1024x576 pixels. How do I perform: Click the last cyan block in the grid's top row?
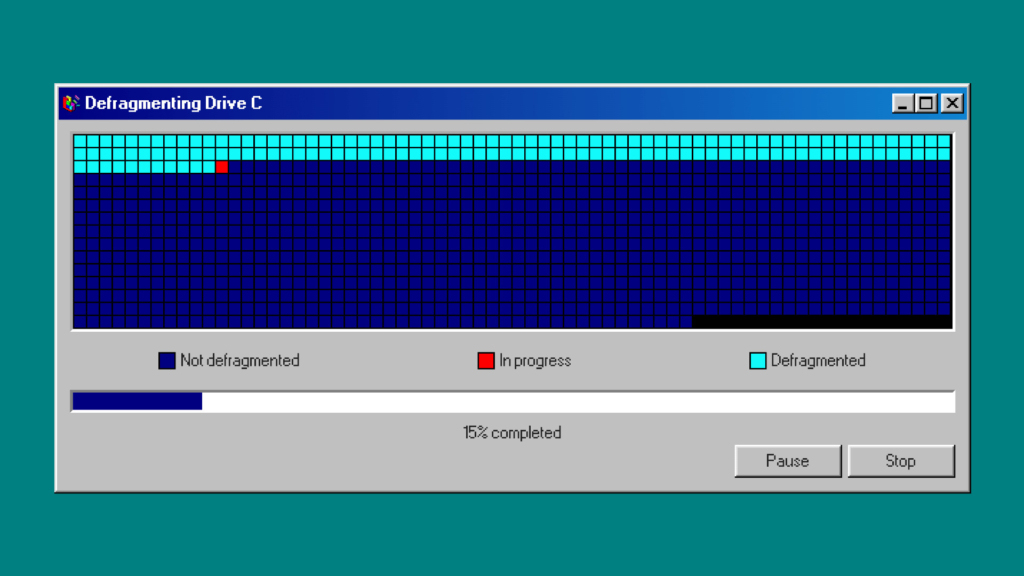[943, 141]
